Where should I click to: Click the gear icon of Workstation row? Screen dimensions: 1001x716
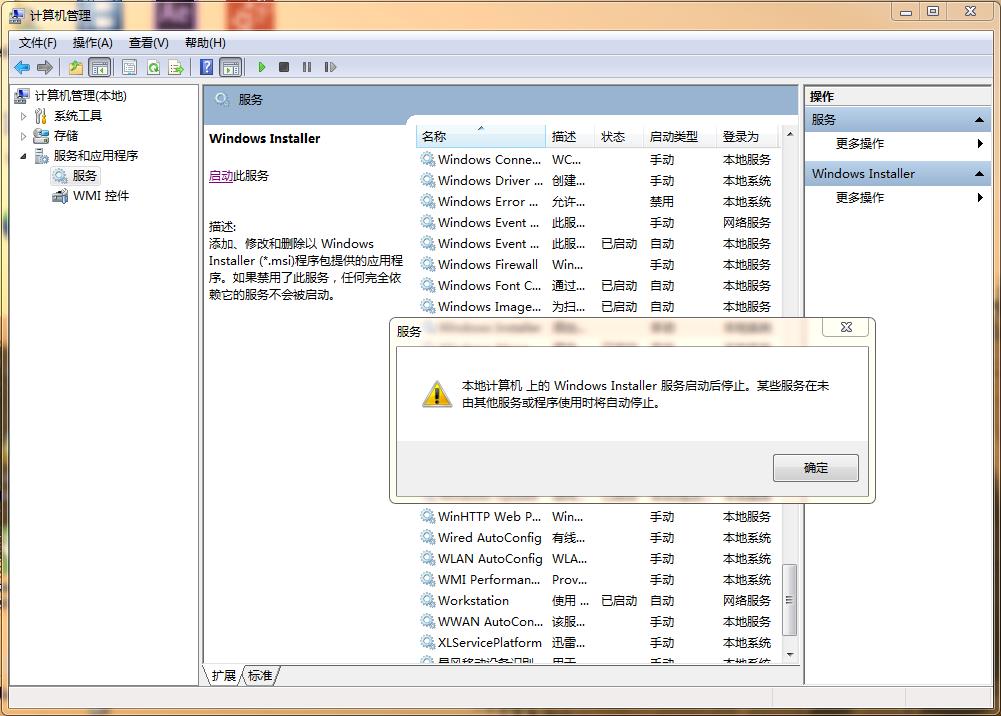[x=427, y=600]
